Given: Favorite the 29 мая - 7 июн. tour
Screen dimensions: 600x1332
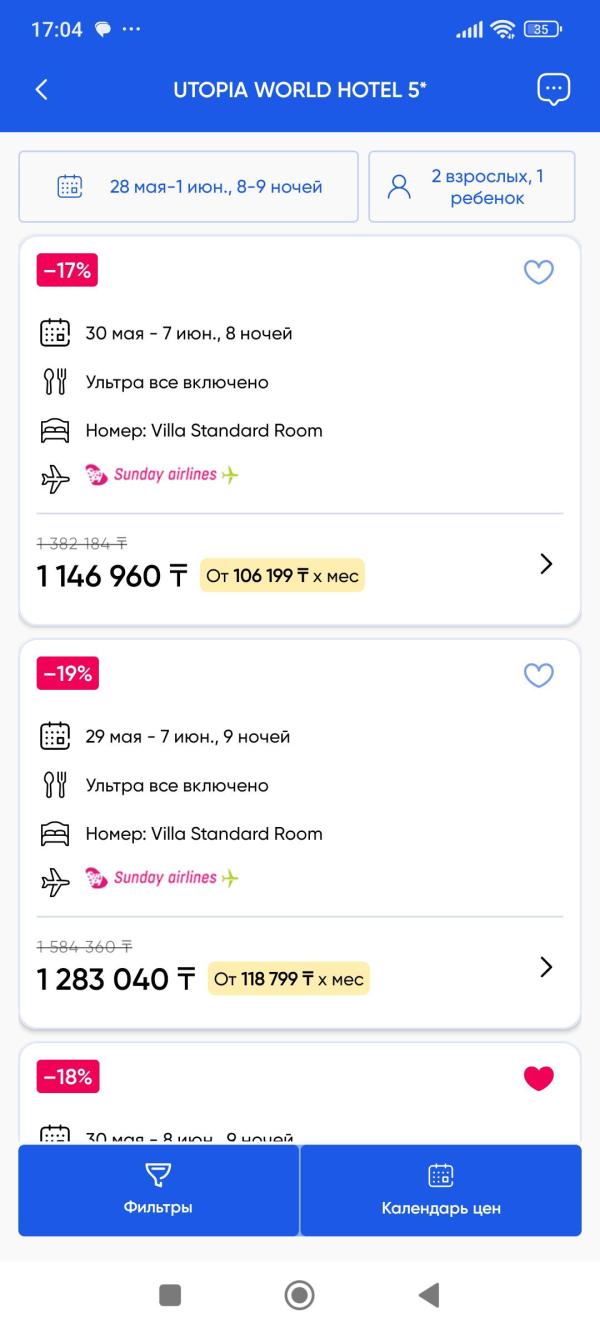Looking at the screenshot, I should click(x=539, y=676).
